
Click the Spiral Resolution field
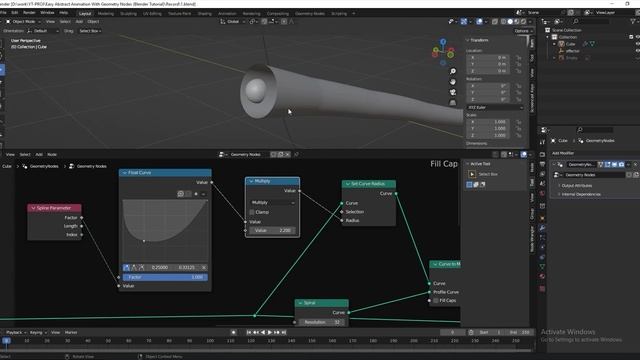tap(322, 322)
